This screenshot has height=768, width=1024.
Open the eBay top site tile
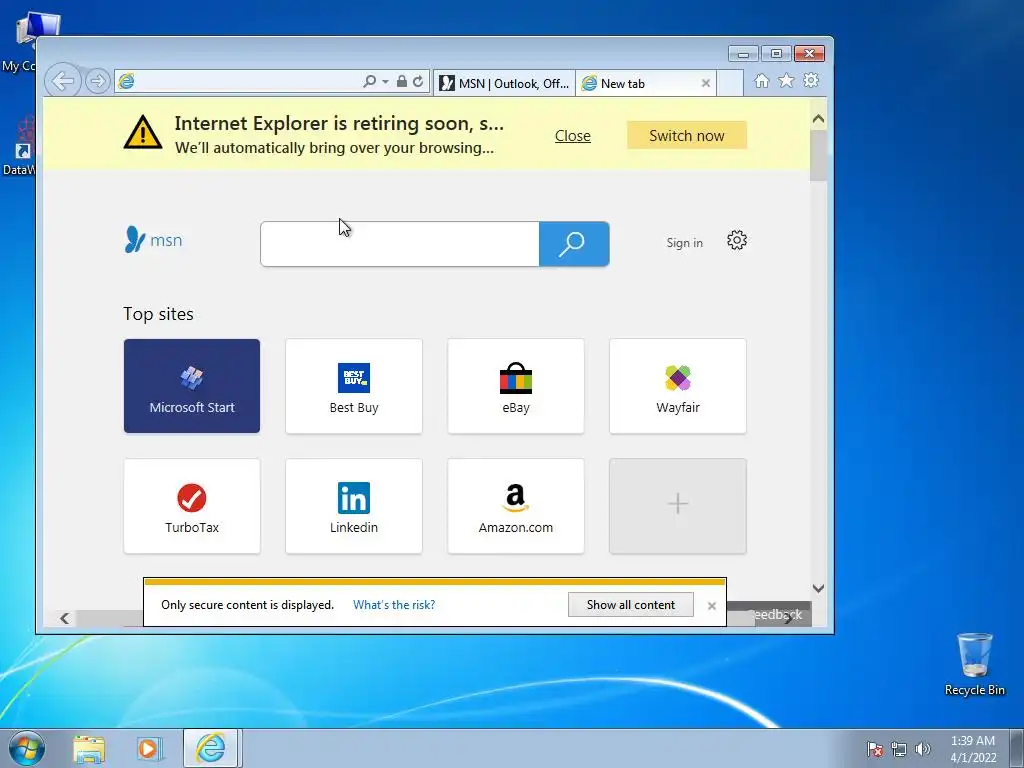(x=516, y=386)
